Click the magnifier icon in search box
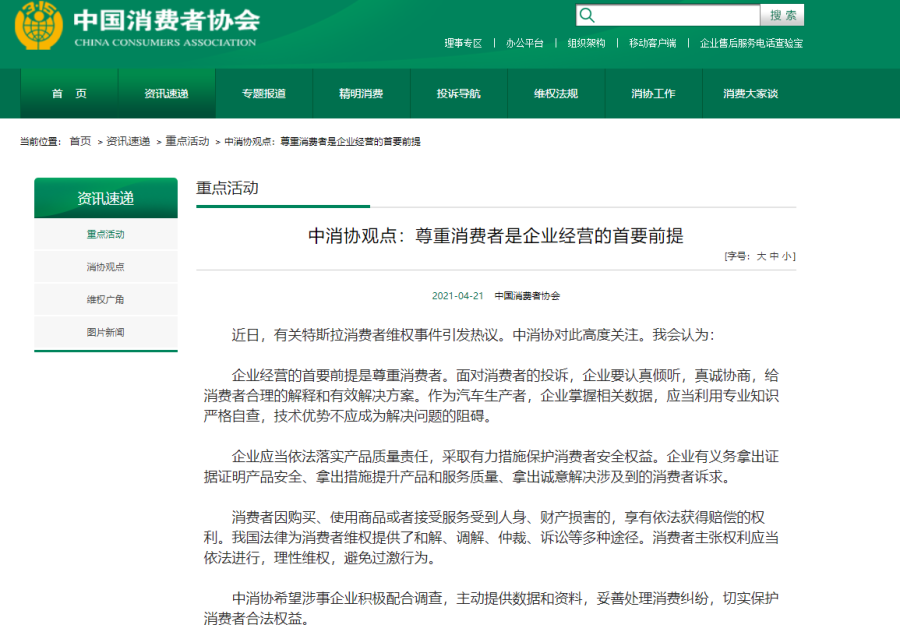 pos(587,15)
